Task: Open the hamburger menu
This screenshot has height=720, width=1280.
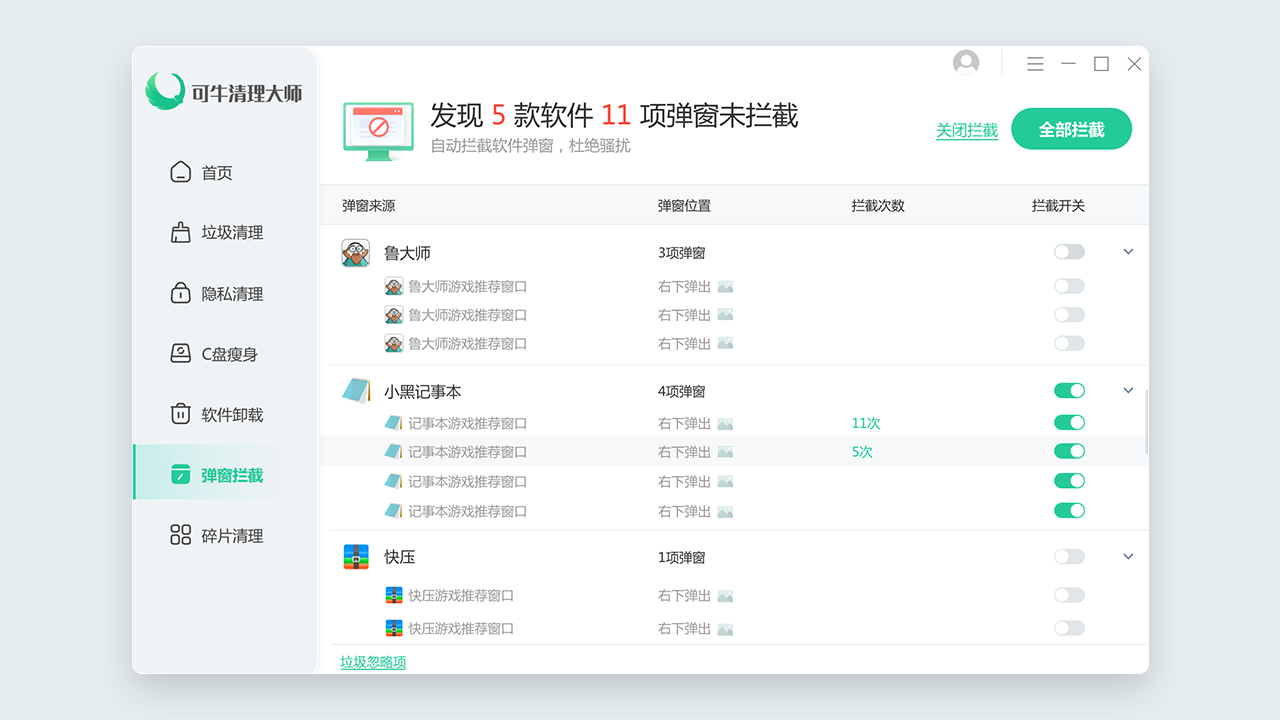Action: tap(1035, 63)
